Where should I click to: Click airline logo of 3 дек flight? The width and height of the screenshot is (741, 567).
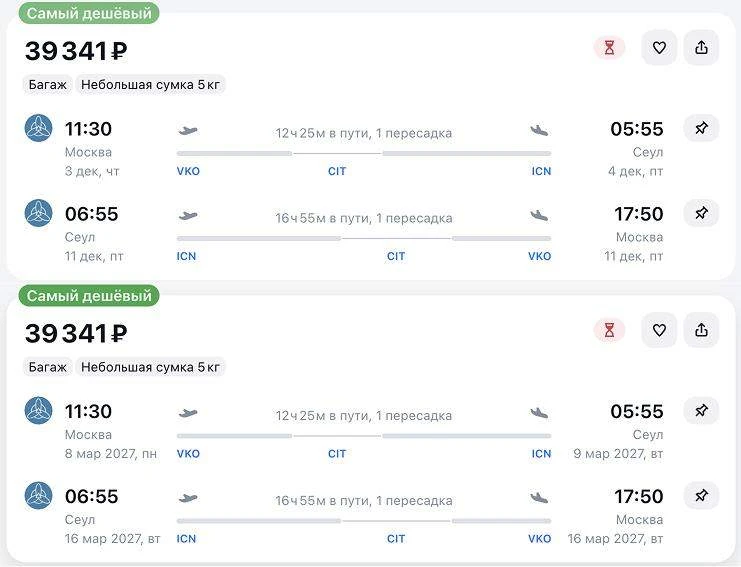point(38,128)
